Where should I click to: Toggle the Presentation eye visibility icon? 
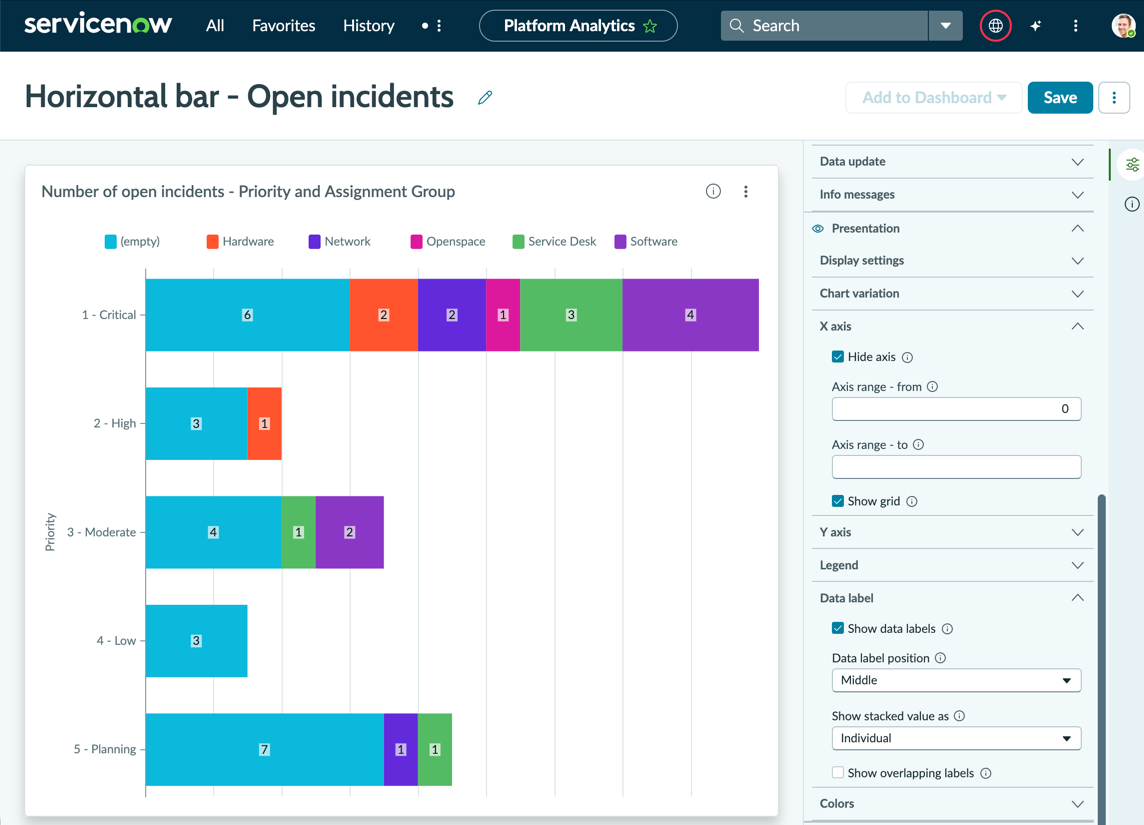pos(818,228)
